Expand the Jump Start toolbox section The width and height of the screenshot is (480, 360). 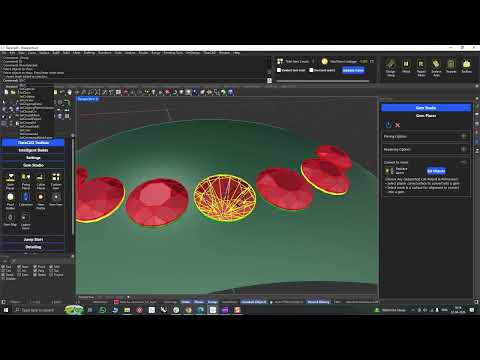33,240
